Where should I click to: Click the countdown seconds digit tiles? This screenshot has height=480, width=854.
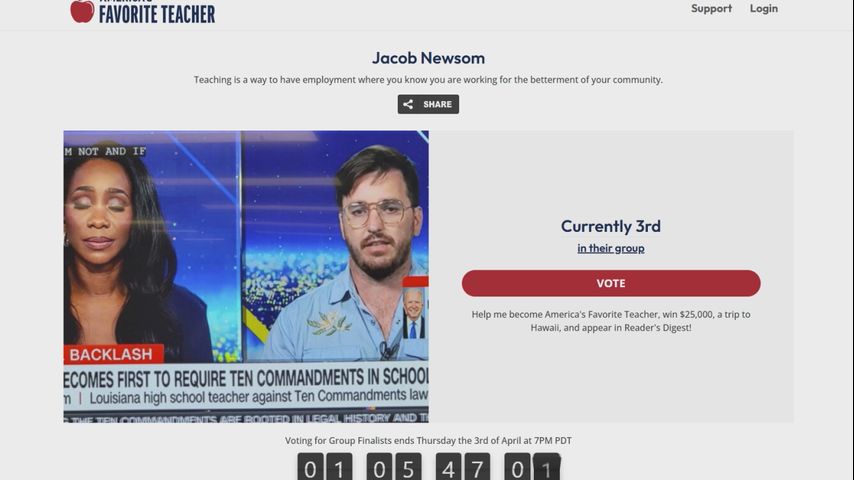click(x=532, y=467)
